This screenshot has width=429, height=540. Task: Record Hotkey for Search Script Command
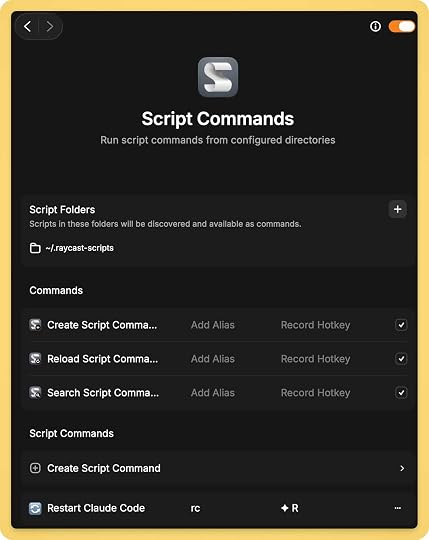(315, 393)
